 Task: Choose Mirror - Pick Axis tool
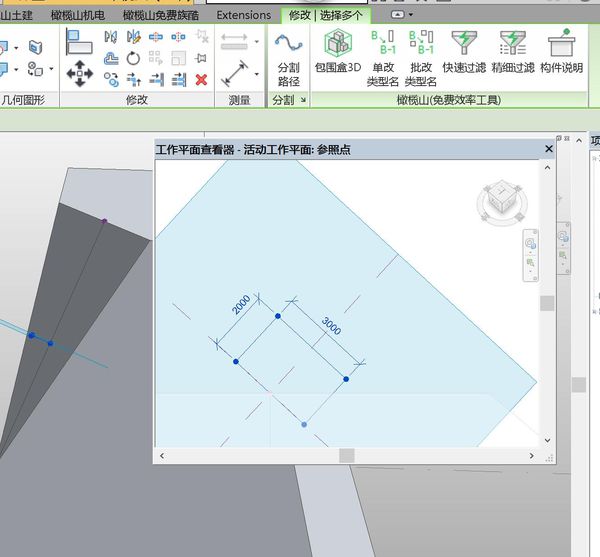pos(111,37)
